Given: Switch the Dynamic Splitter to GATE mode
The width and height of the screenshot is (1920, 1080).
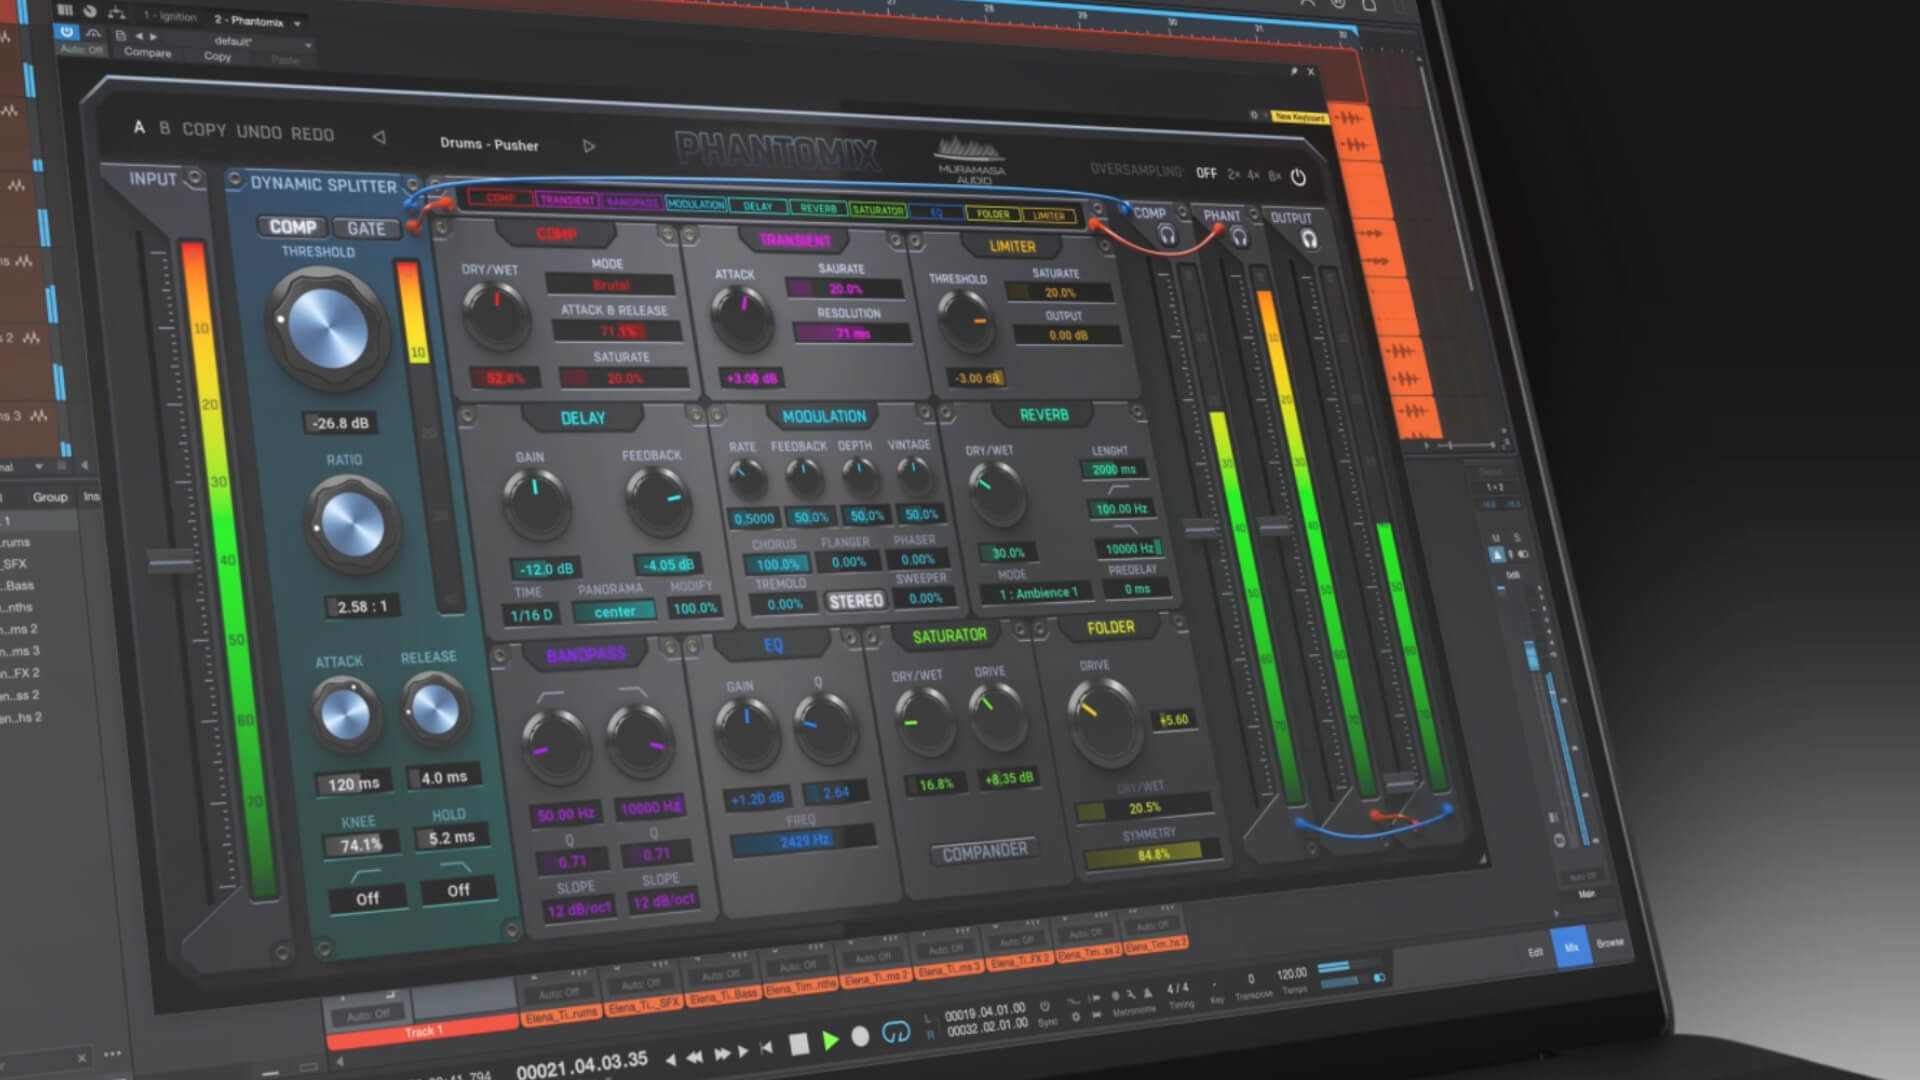Looking at the screenshot, I should click(366, 229).
